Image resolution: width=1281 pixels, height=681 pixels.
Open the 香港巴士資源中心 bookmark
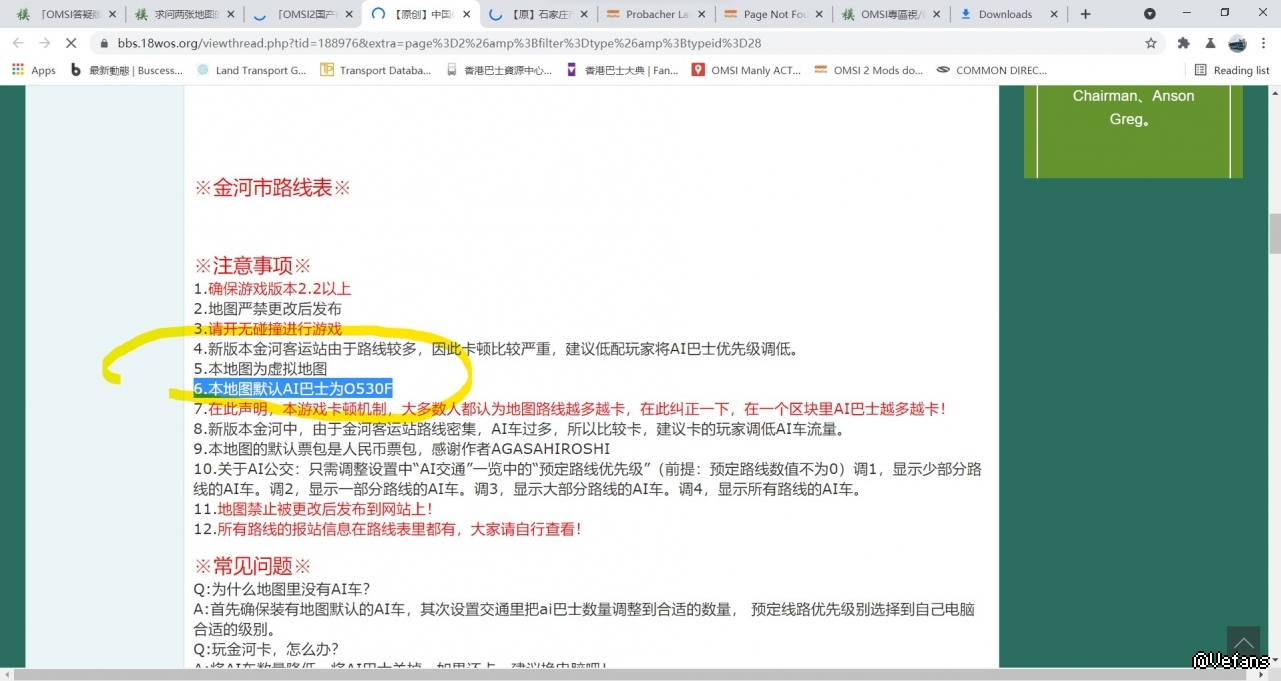[499, 70]
